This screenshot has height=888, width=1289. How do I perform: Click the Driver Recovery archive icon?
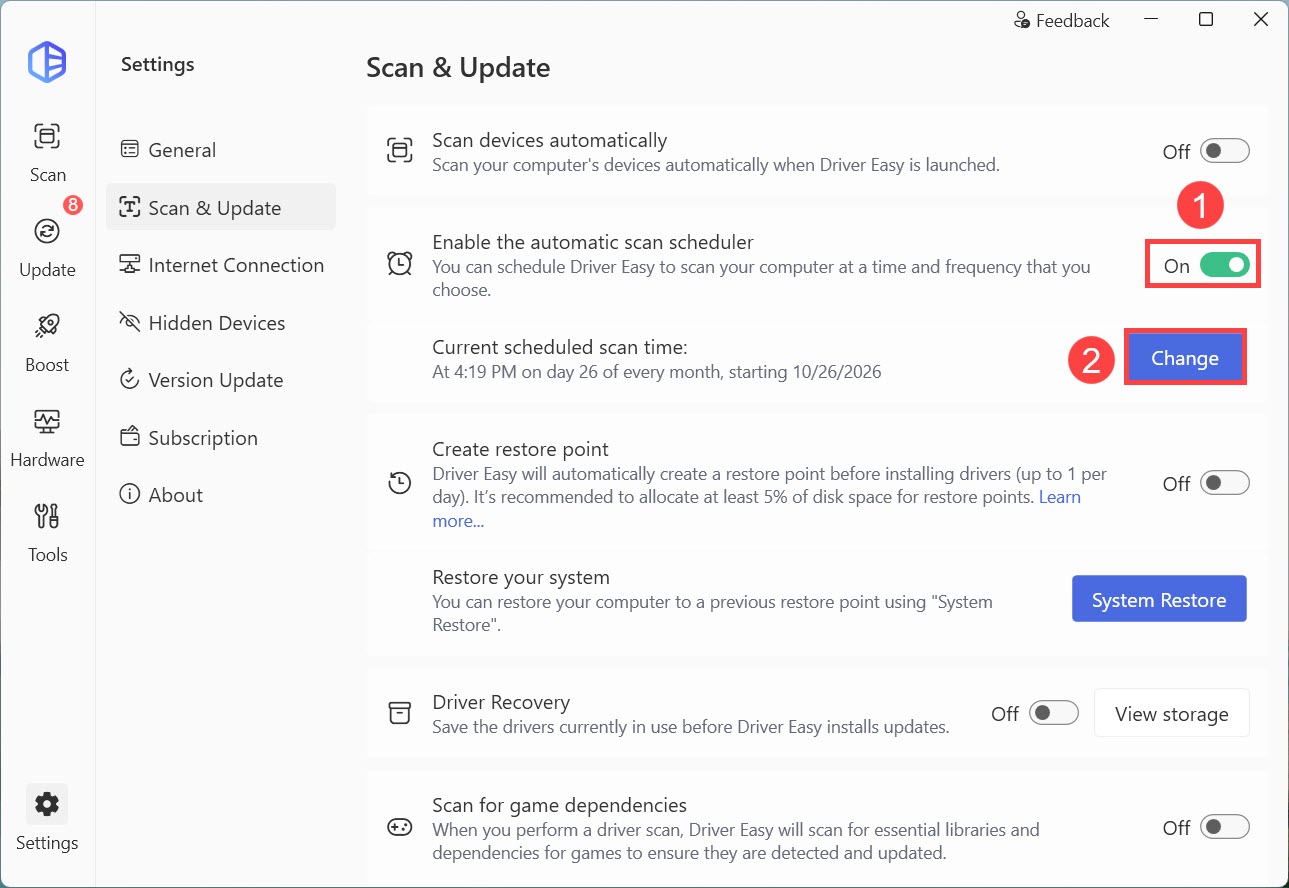[399, 713]
